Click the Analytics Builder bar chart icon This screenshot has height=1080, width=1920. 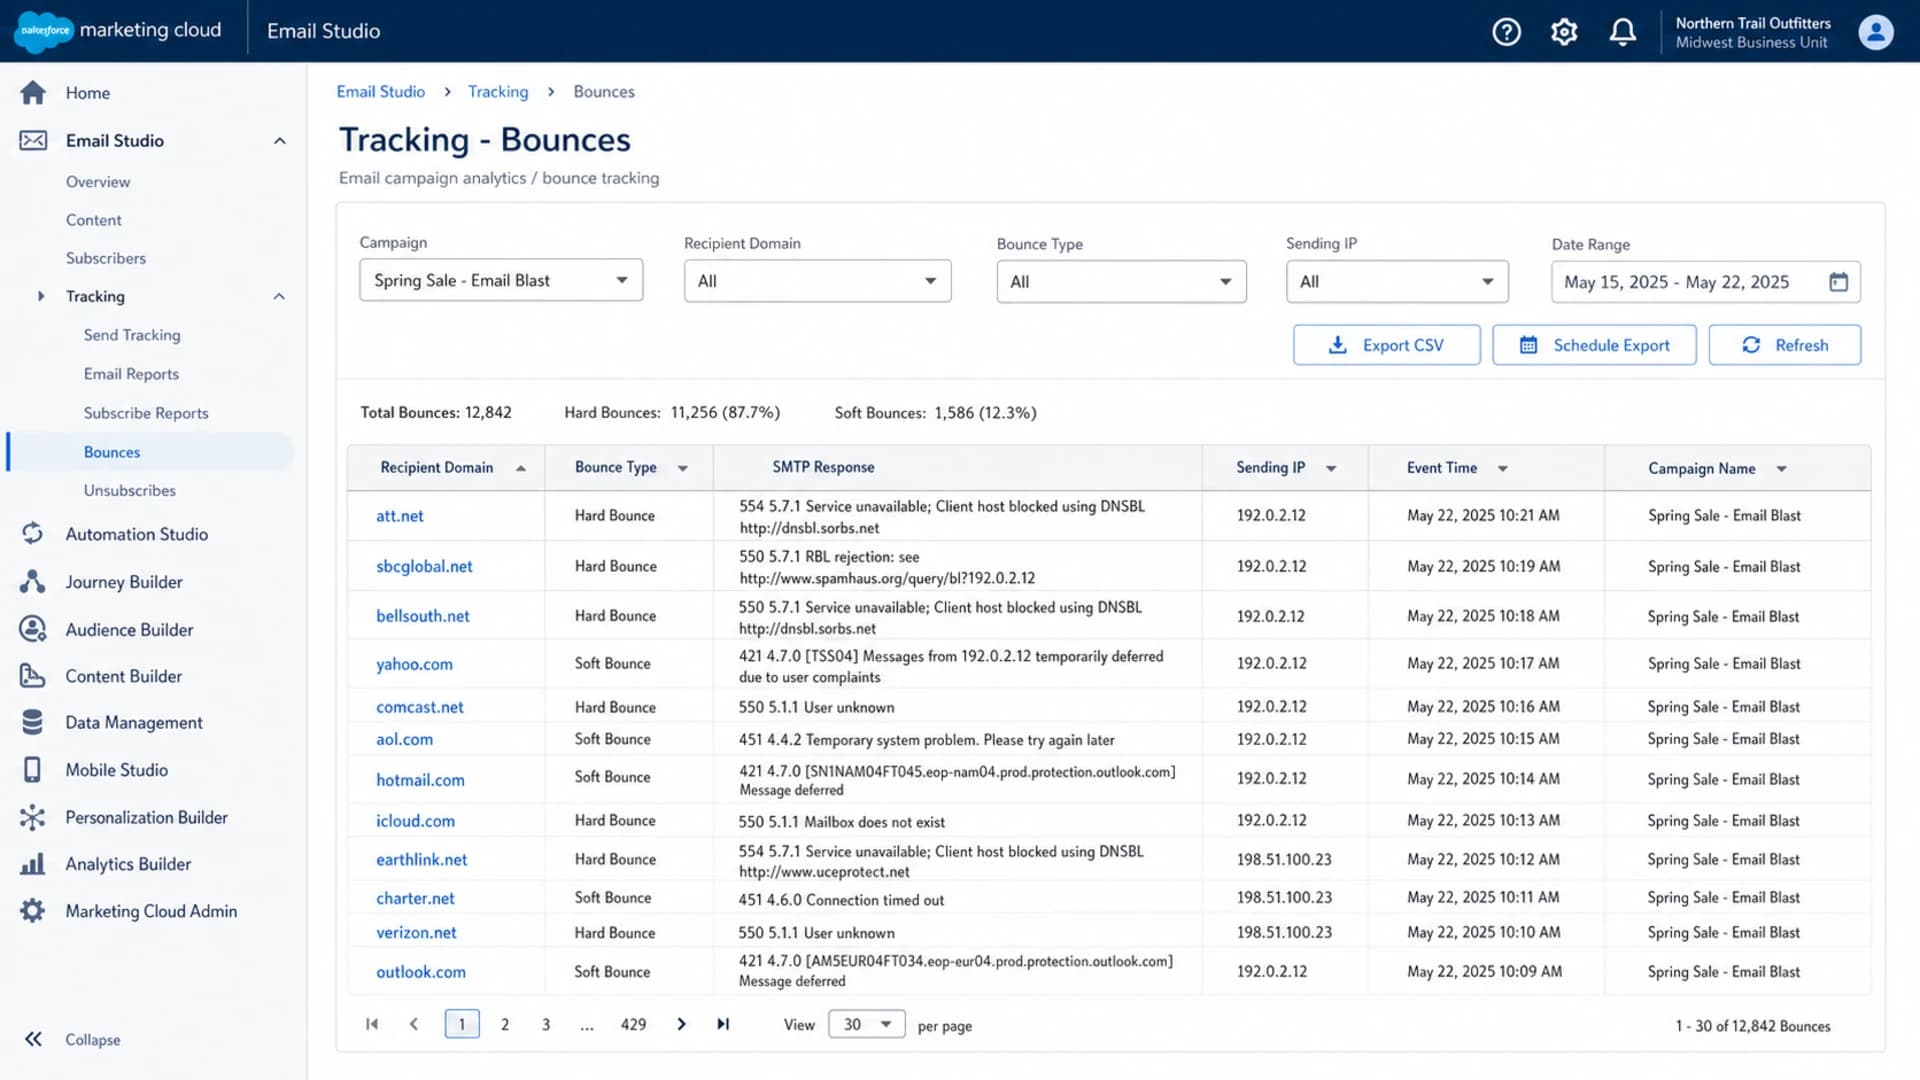[33, 864]
